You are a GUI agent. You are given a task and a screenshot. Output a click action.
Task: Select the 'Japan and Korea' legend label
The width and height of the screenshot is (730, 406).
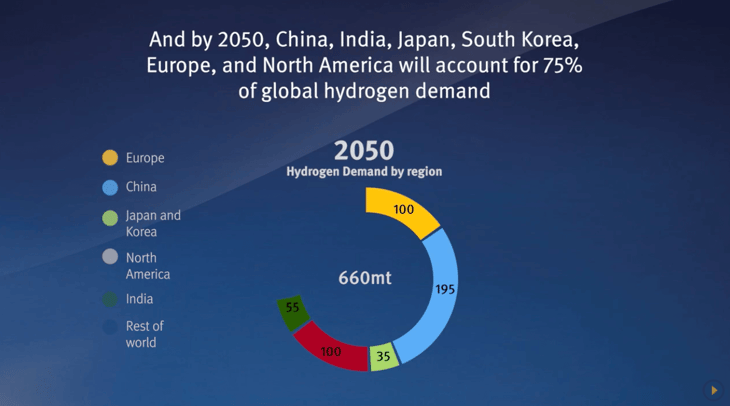pyautogui.click(x=153, y=223)
